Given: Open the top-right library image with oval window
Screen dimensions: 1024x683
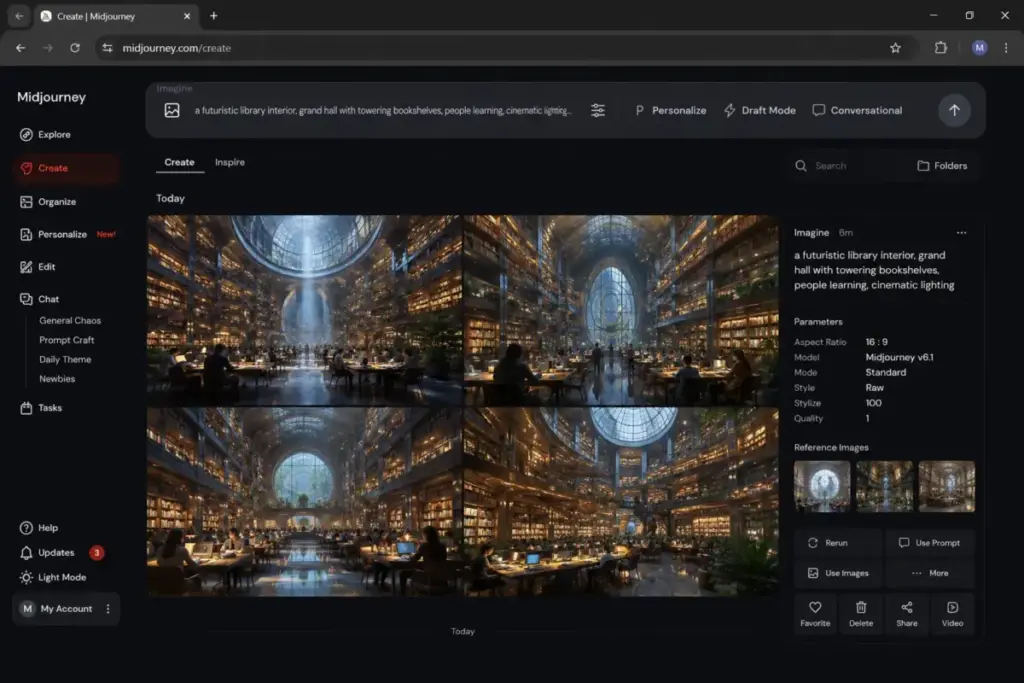Looking at the screenshot, I should 621,310.
